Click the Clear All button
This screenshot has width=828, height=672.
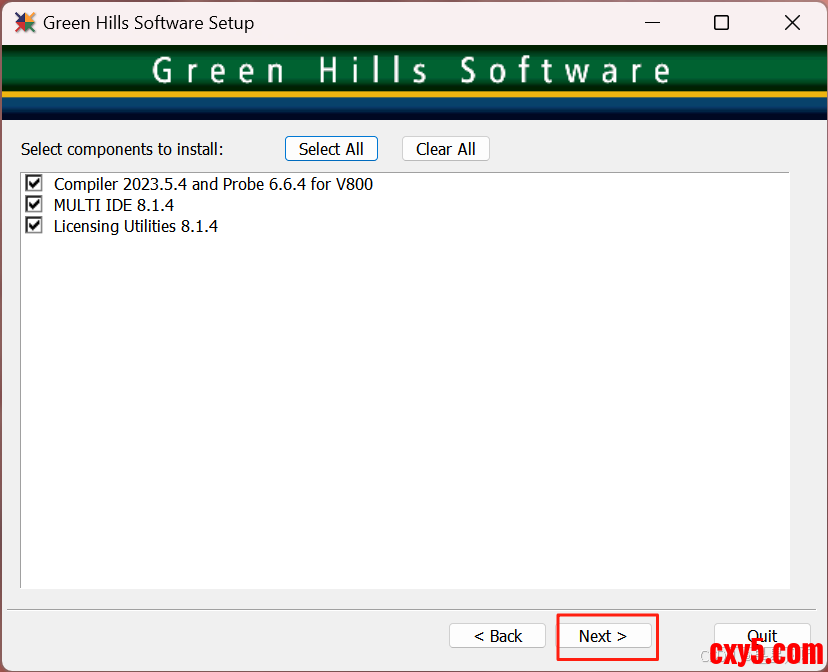click(446, 149)
